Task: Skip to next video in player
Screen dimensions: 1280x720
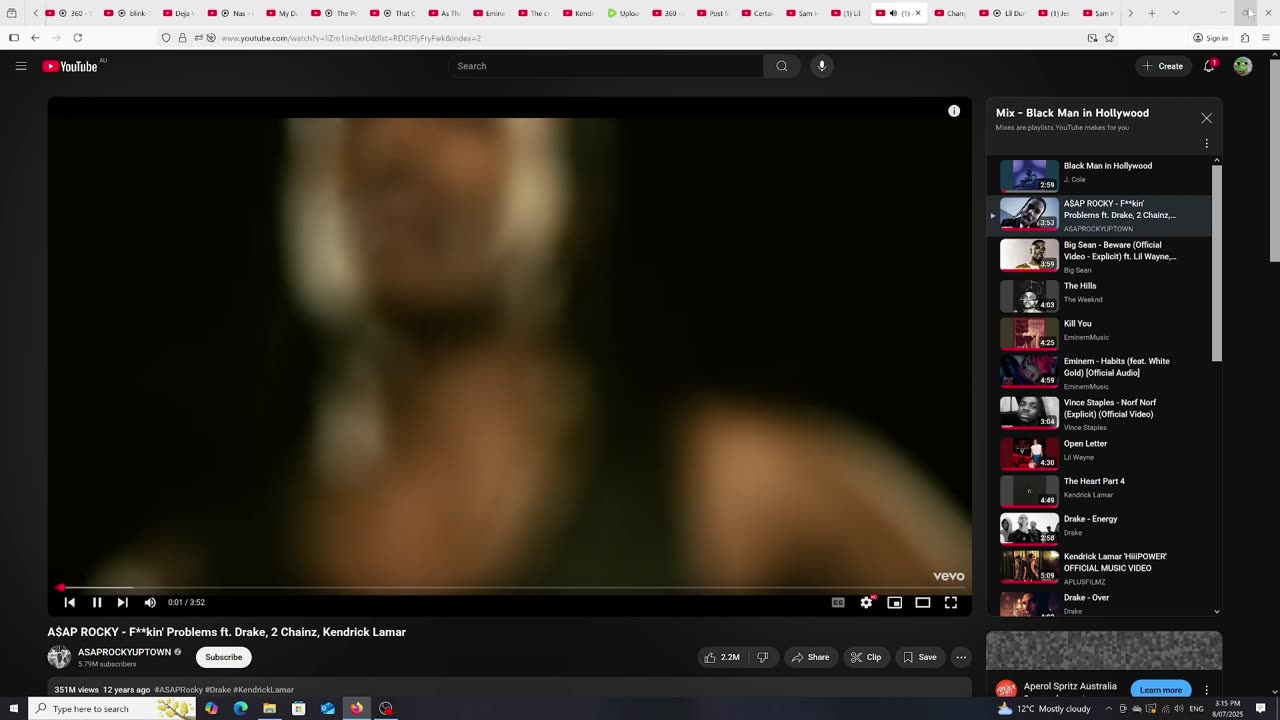Action: (123, 602)
